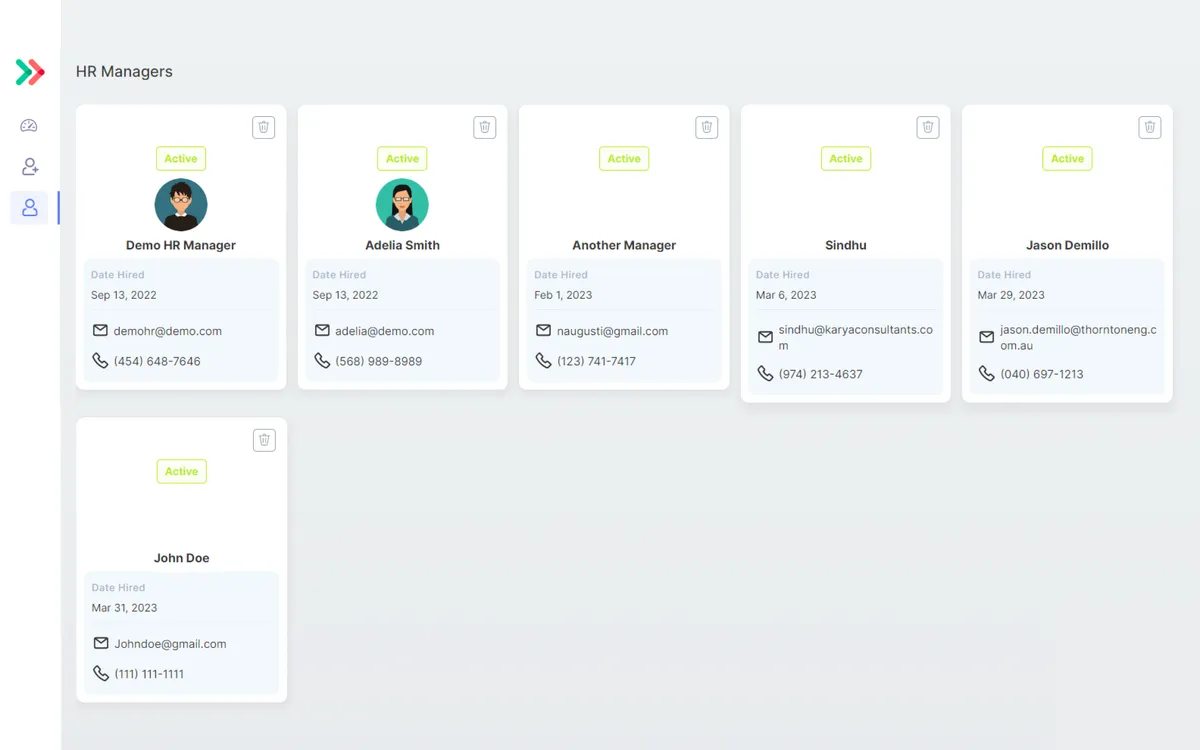This screenshot has height=750, width=1200.
Task: Click hire date Mar 6, 2023
Action: point(786,295)
